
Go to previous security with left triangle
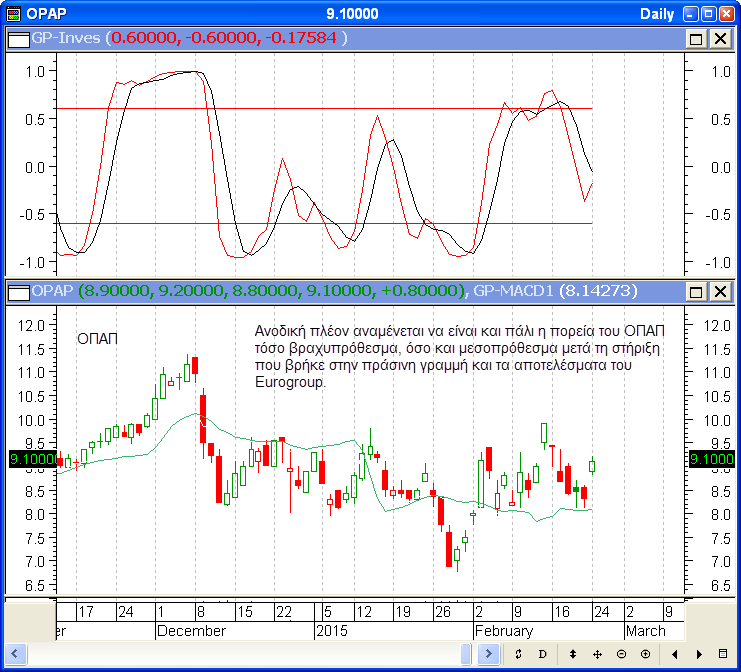[x=675, y=654]
